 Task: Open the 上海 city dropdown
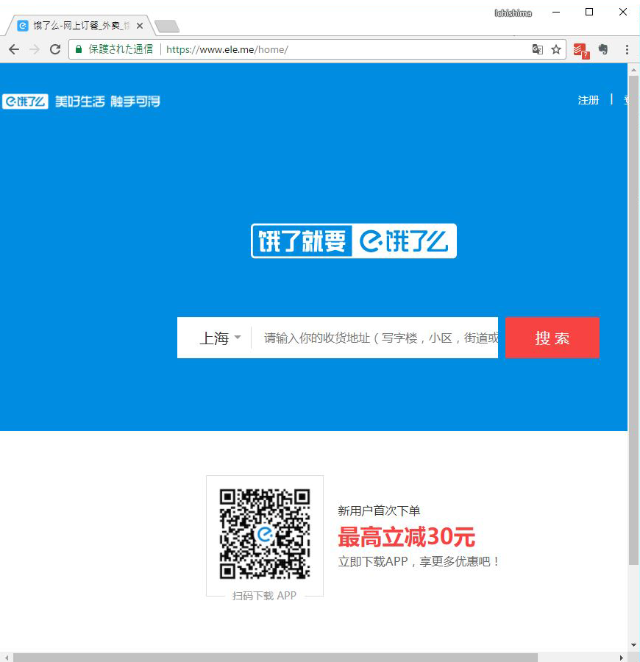point(220,338)
